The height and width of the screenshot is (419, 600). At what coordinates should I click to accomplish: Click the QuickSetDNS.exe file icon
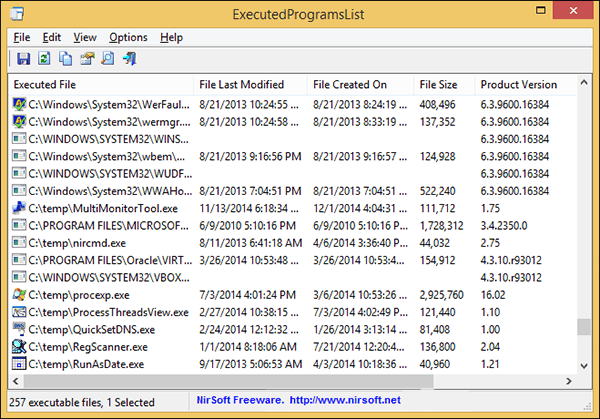(19, 329)
